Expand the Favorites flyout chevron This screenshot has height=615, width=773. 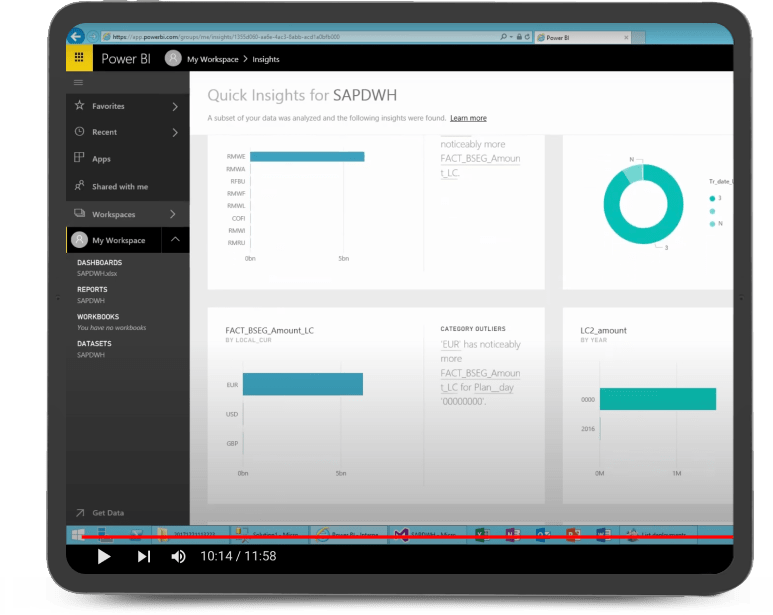click(x=175, y=106)
